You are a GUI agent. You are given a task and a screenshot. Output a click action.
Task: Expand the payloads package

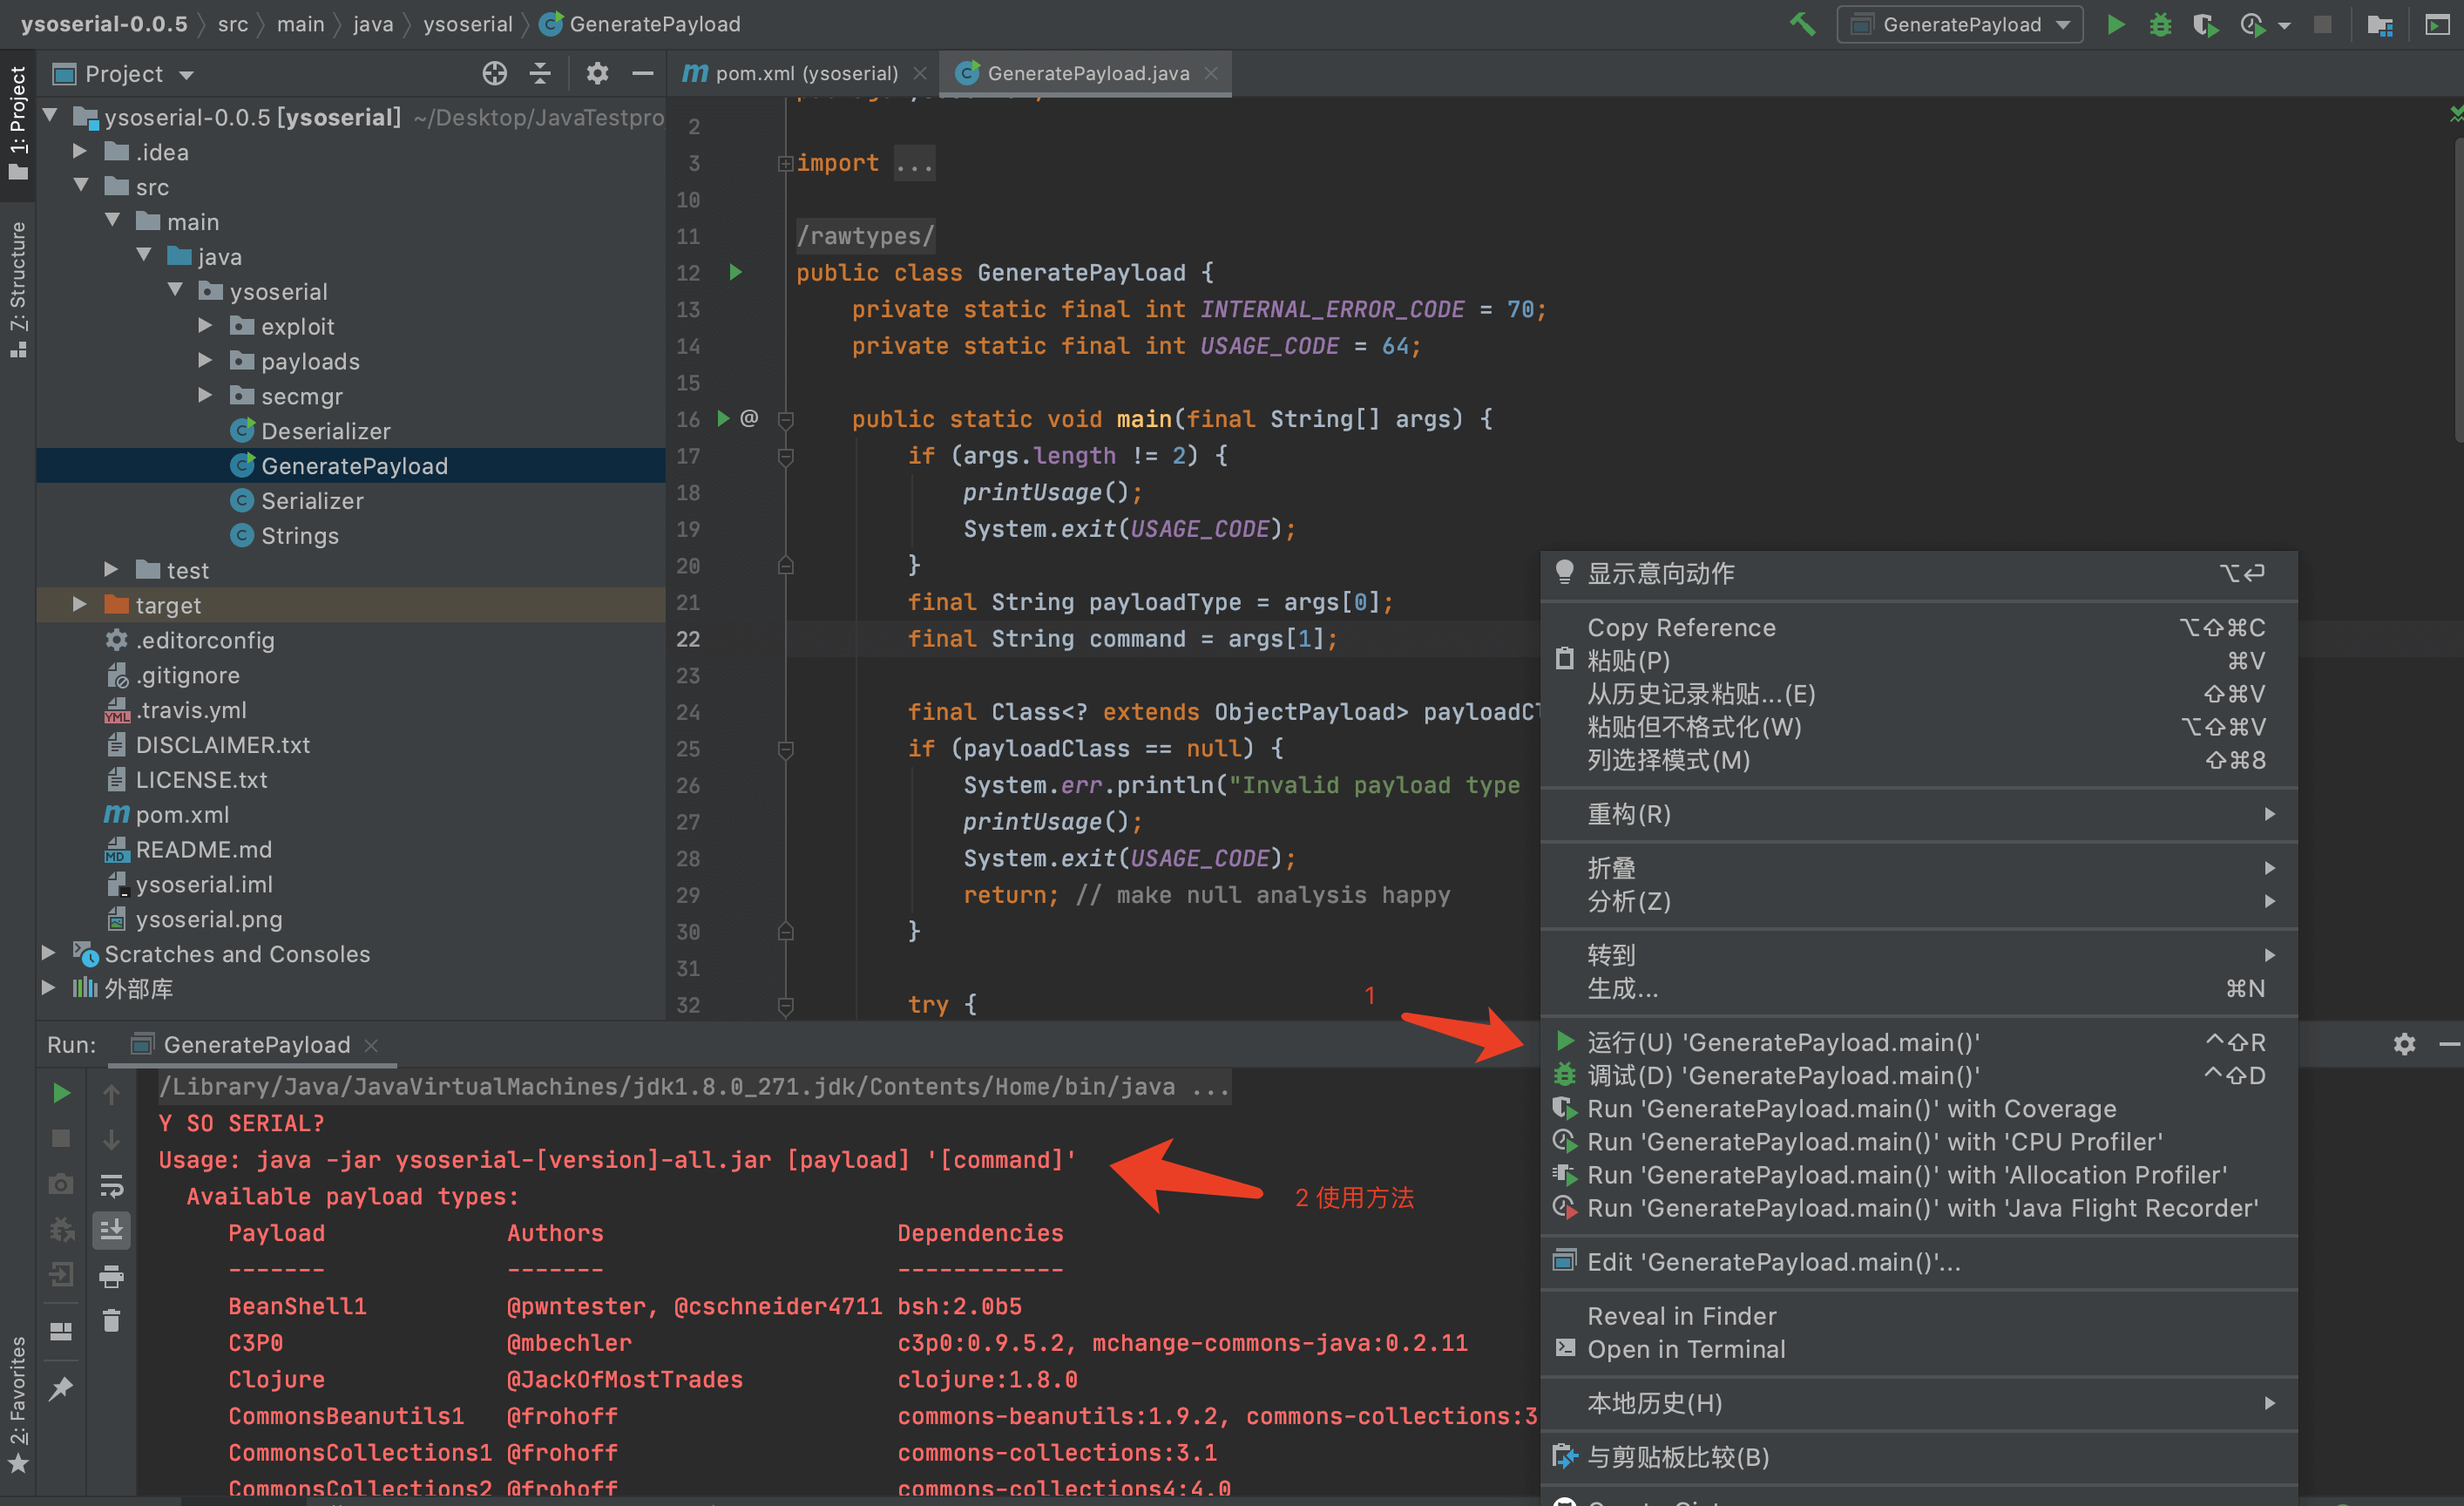click(205, 360)
